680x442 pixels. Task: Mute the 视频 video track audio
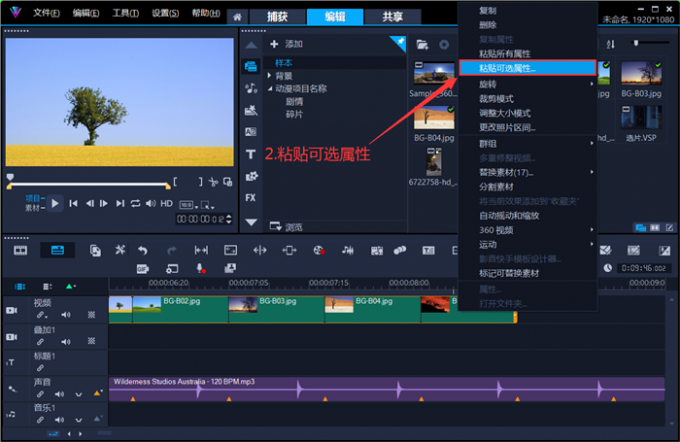pos(66,314)
